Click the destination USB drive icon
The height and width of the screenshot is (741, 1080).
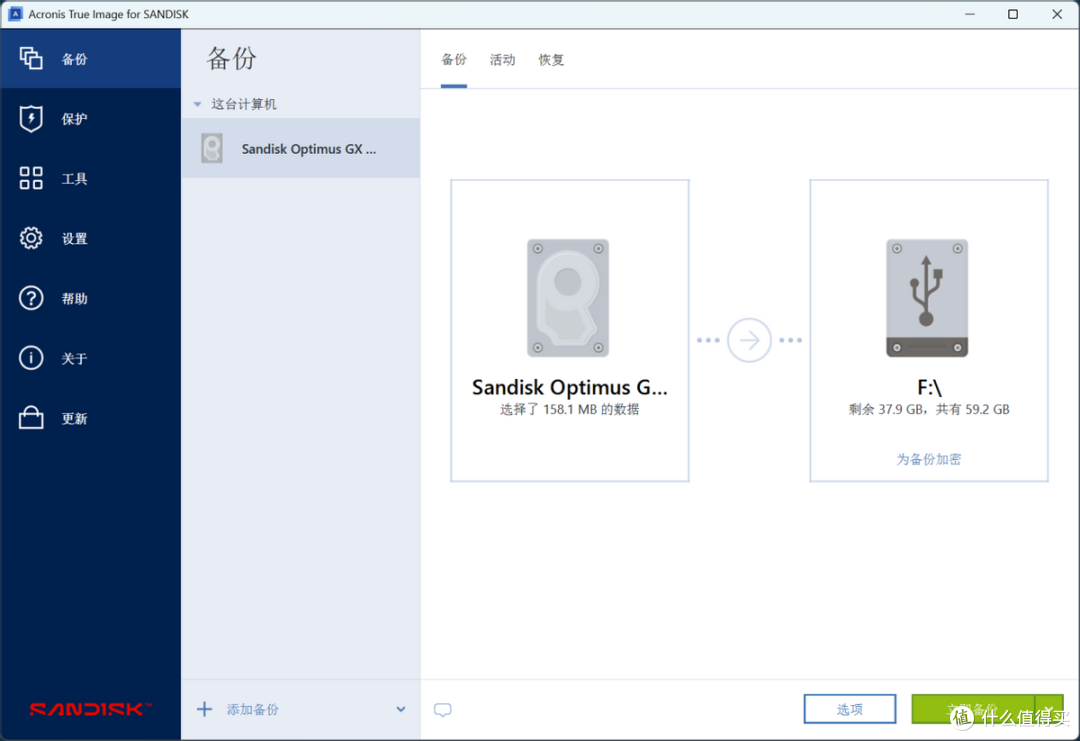pos(927,298)
